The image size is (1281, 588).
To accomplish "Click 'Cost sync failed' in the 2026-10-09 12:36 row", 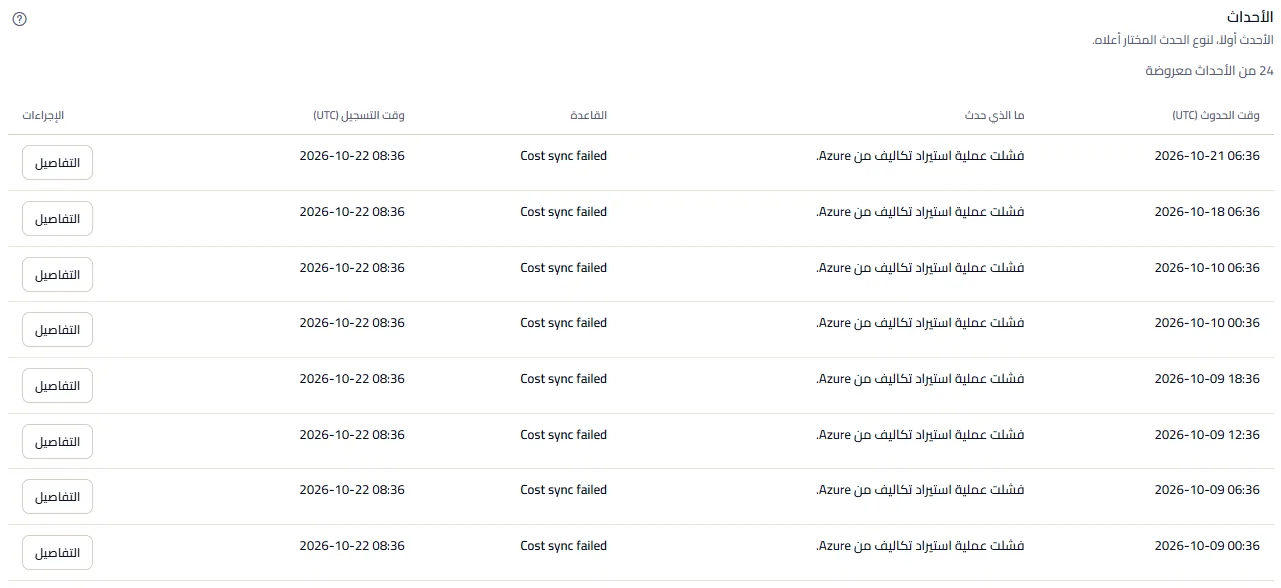I will click(x=564, y=435).
